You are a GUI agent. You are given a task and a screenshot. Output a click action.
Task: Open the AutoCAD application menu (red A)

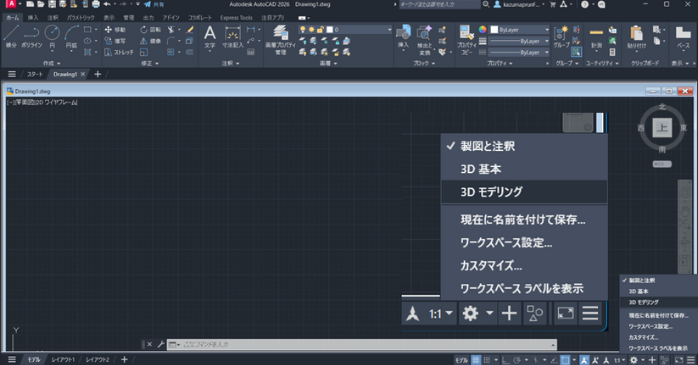(x=11, y=4)
